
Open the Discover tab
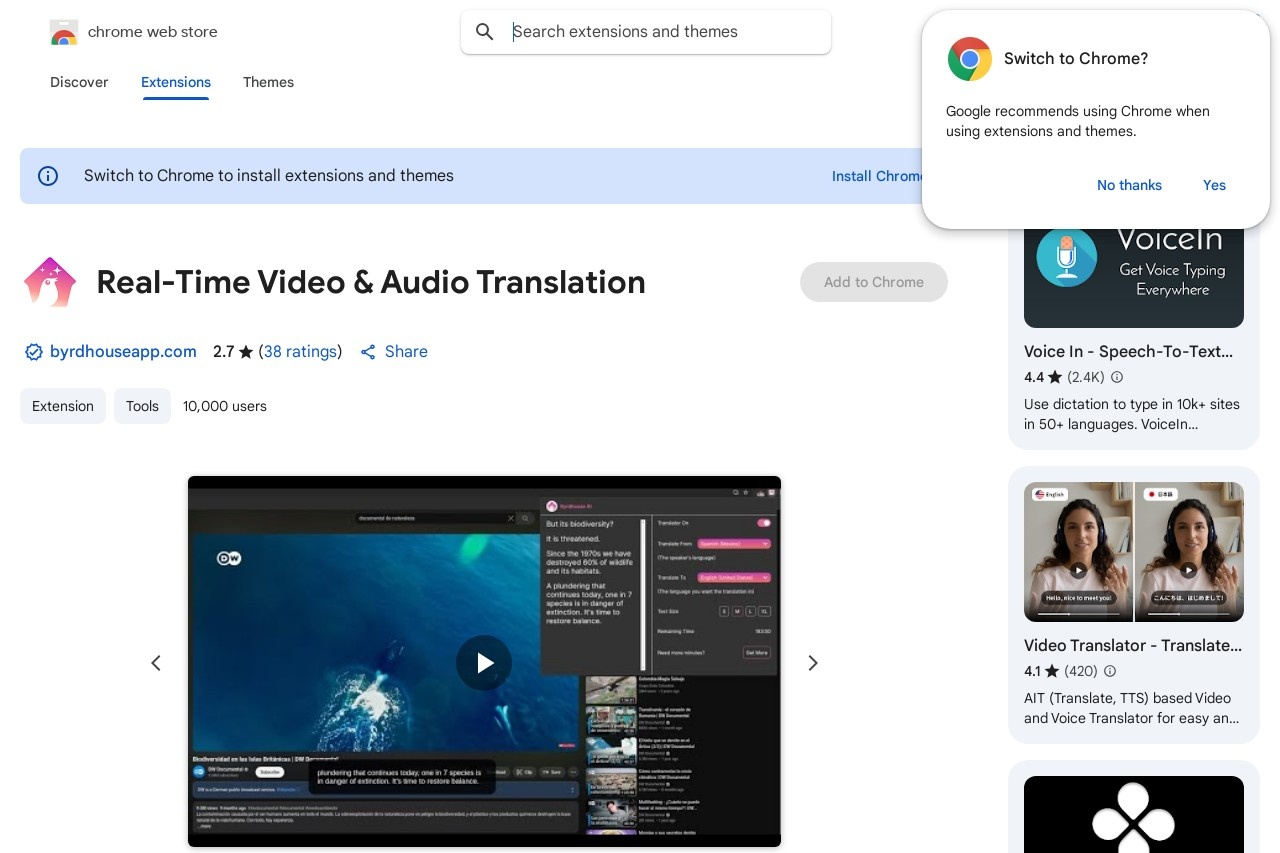[79, 82]
